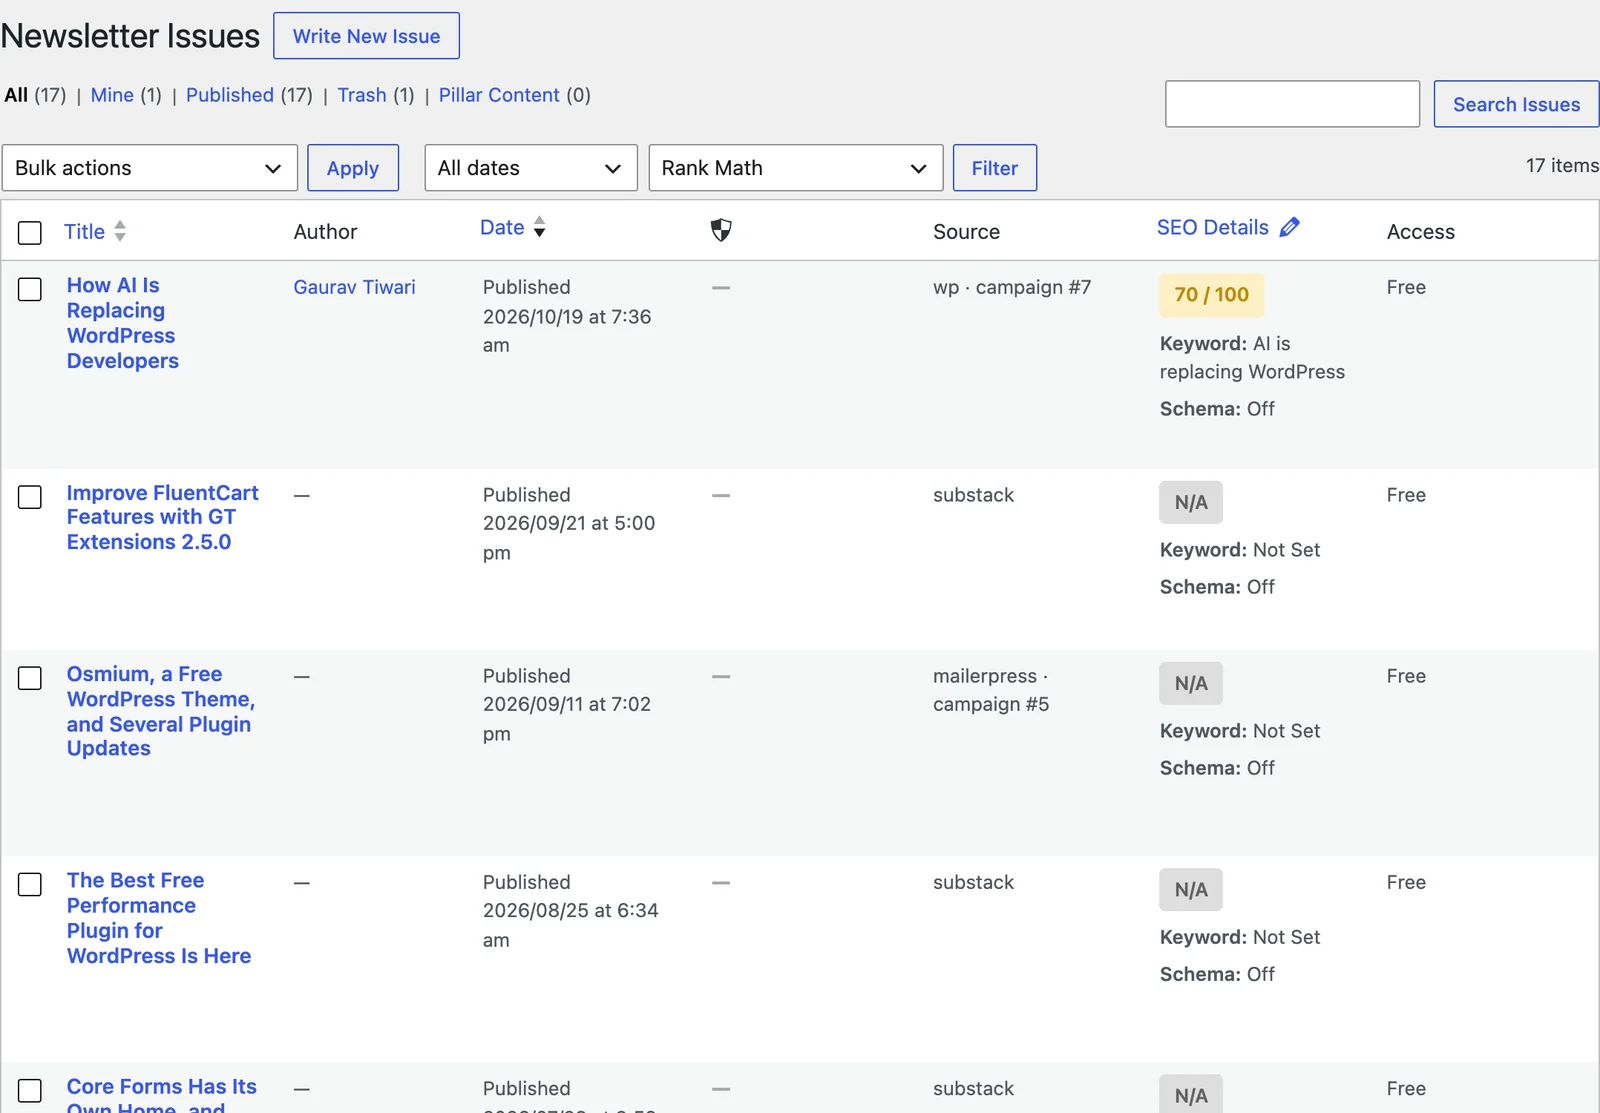Screen dimensions: 1600x1113
Task: Click 'Keyword: AI is replacing WordPress' text
Action: click(x=1252, y=357)
